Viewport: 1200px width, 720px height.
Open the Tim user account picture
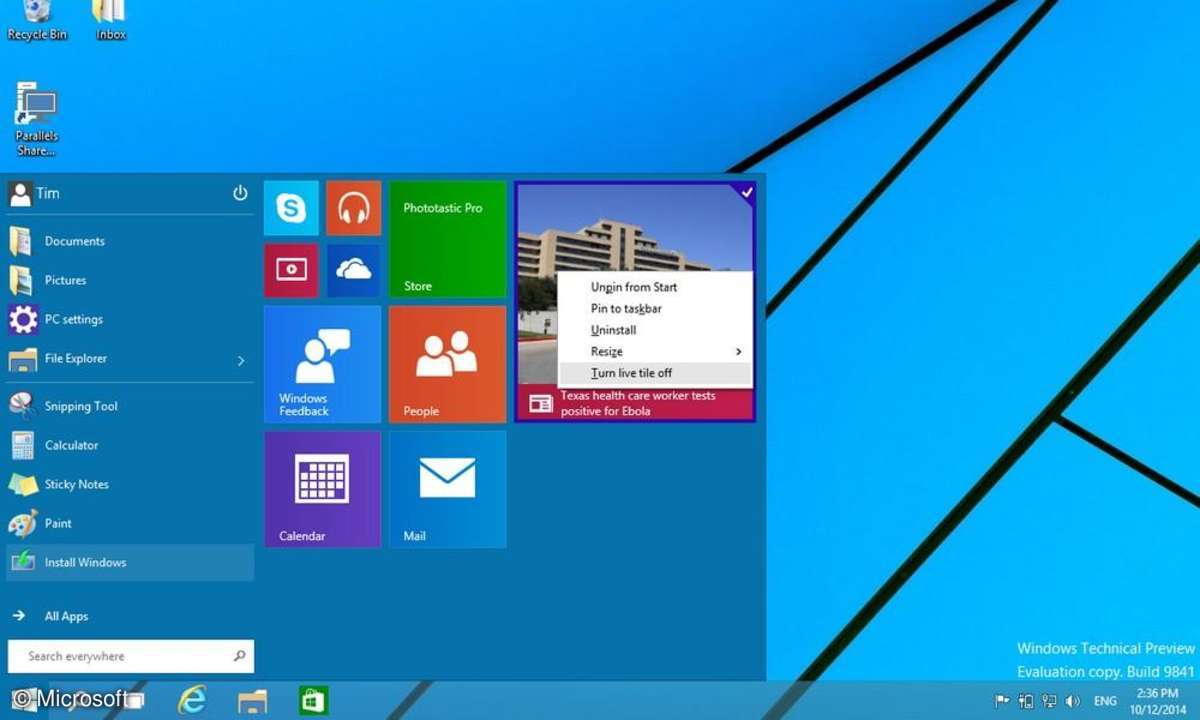[x=20, y=194]
